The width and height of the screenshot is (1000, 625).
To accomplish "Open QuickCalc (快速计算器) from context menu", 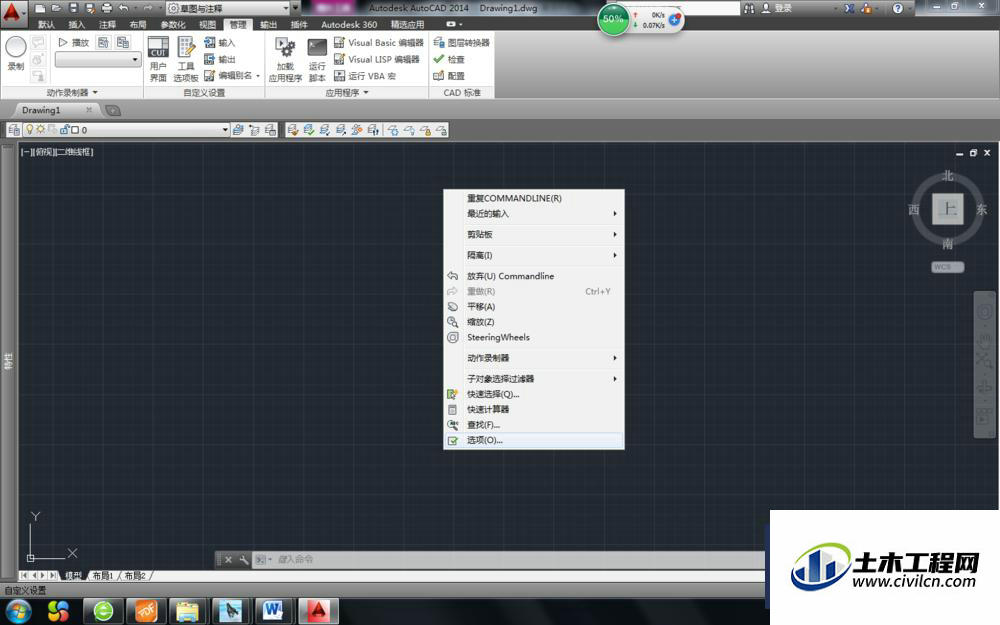I will click(534, 409).
